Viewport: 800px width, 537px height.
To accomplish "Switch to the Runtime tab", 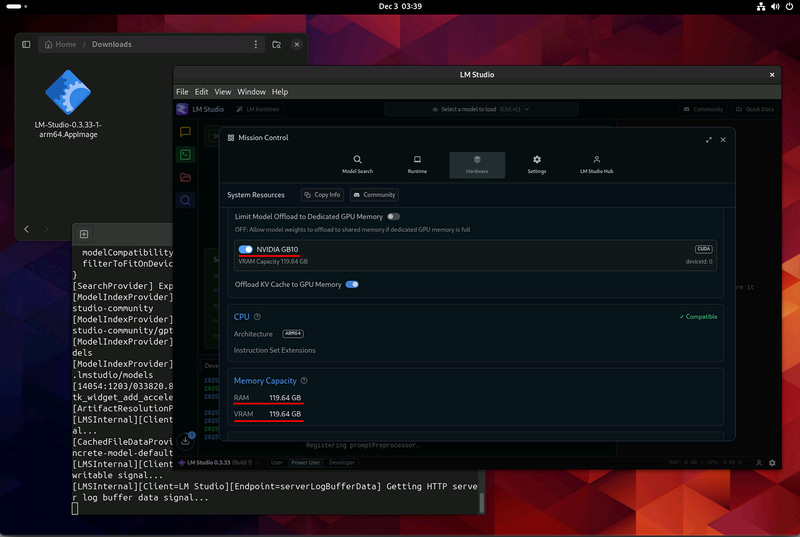I will tap(417, 164).
